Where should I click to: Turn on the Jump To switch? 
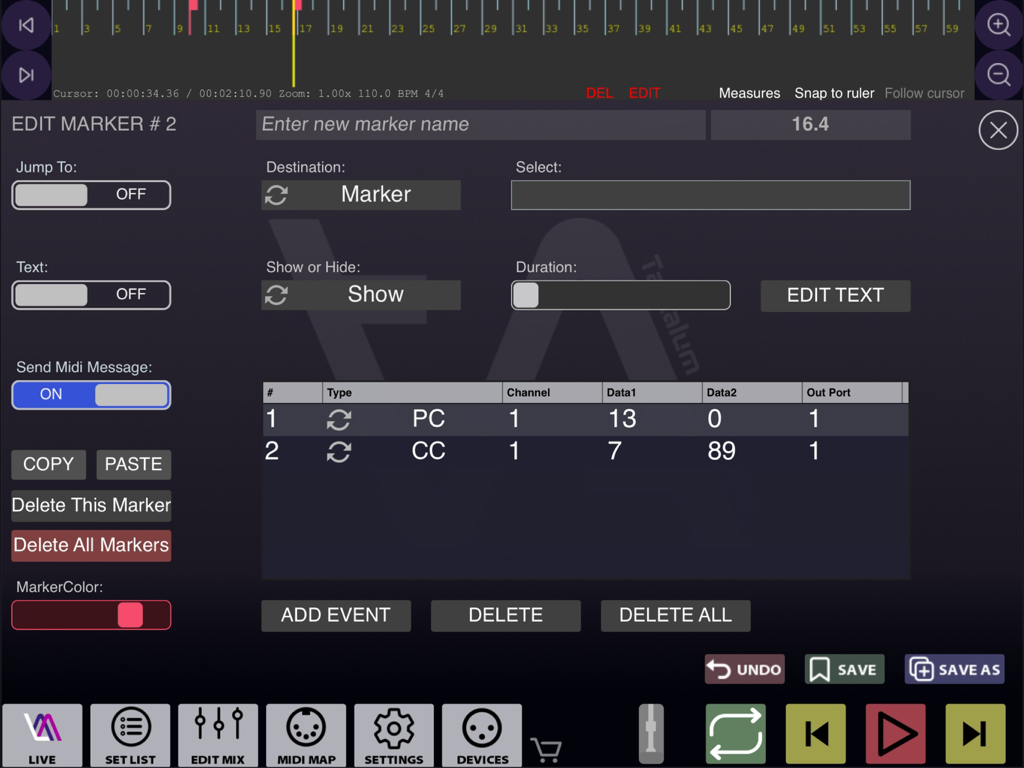click(x=91, y=194)
